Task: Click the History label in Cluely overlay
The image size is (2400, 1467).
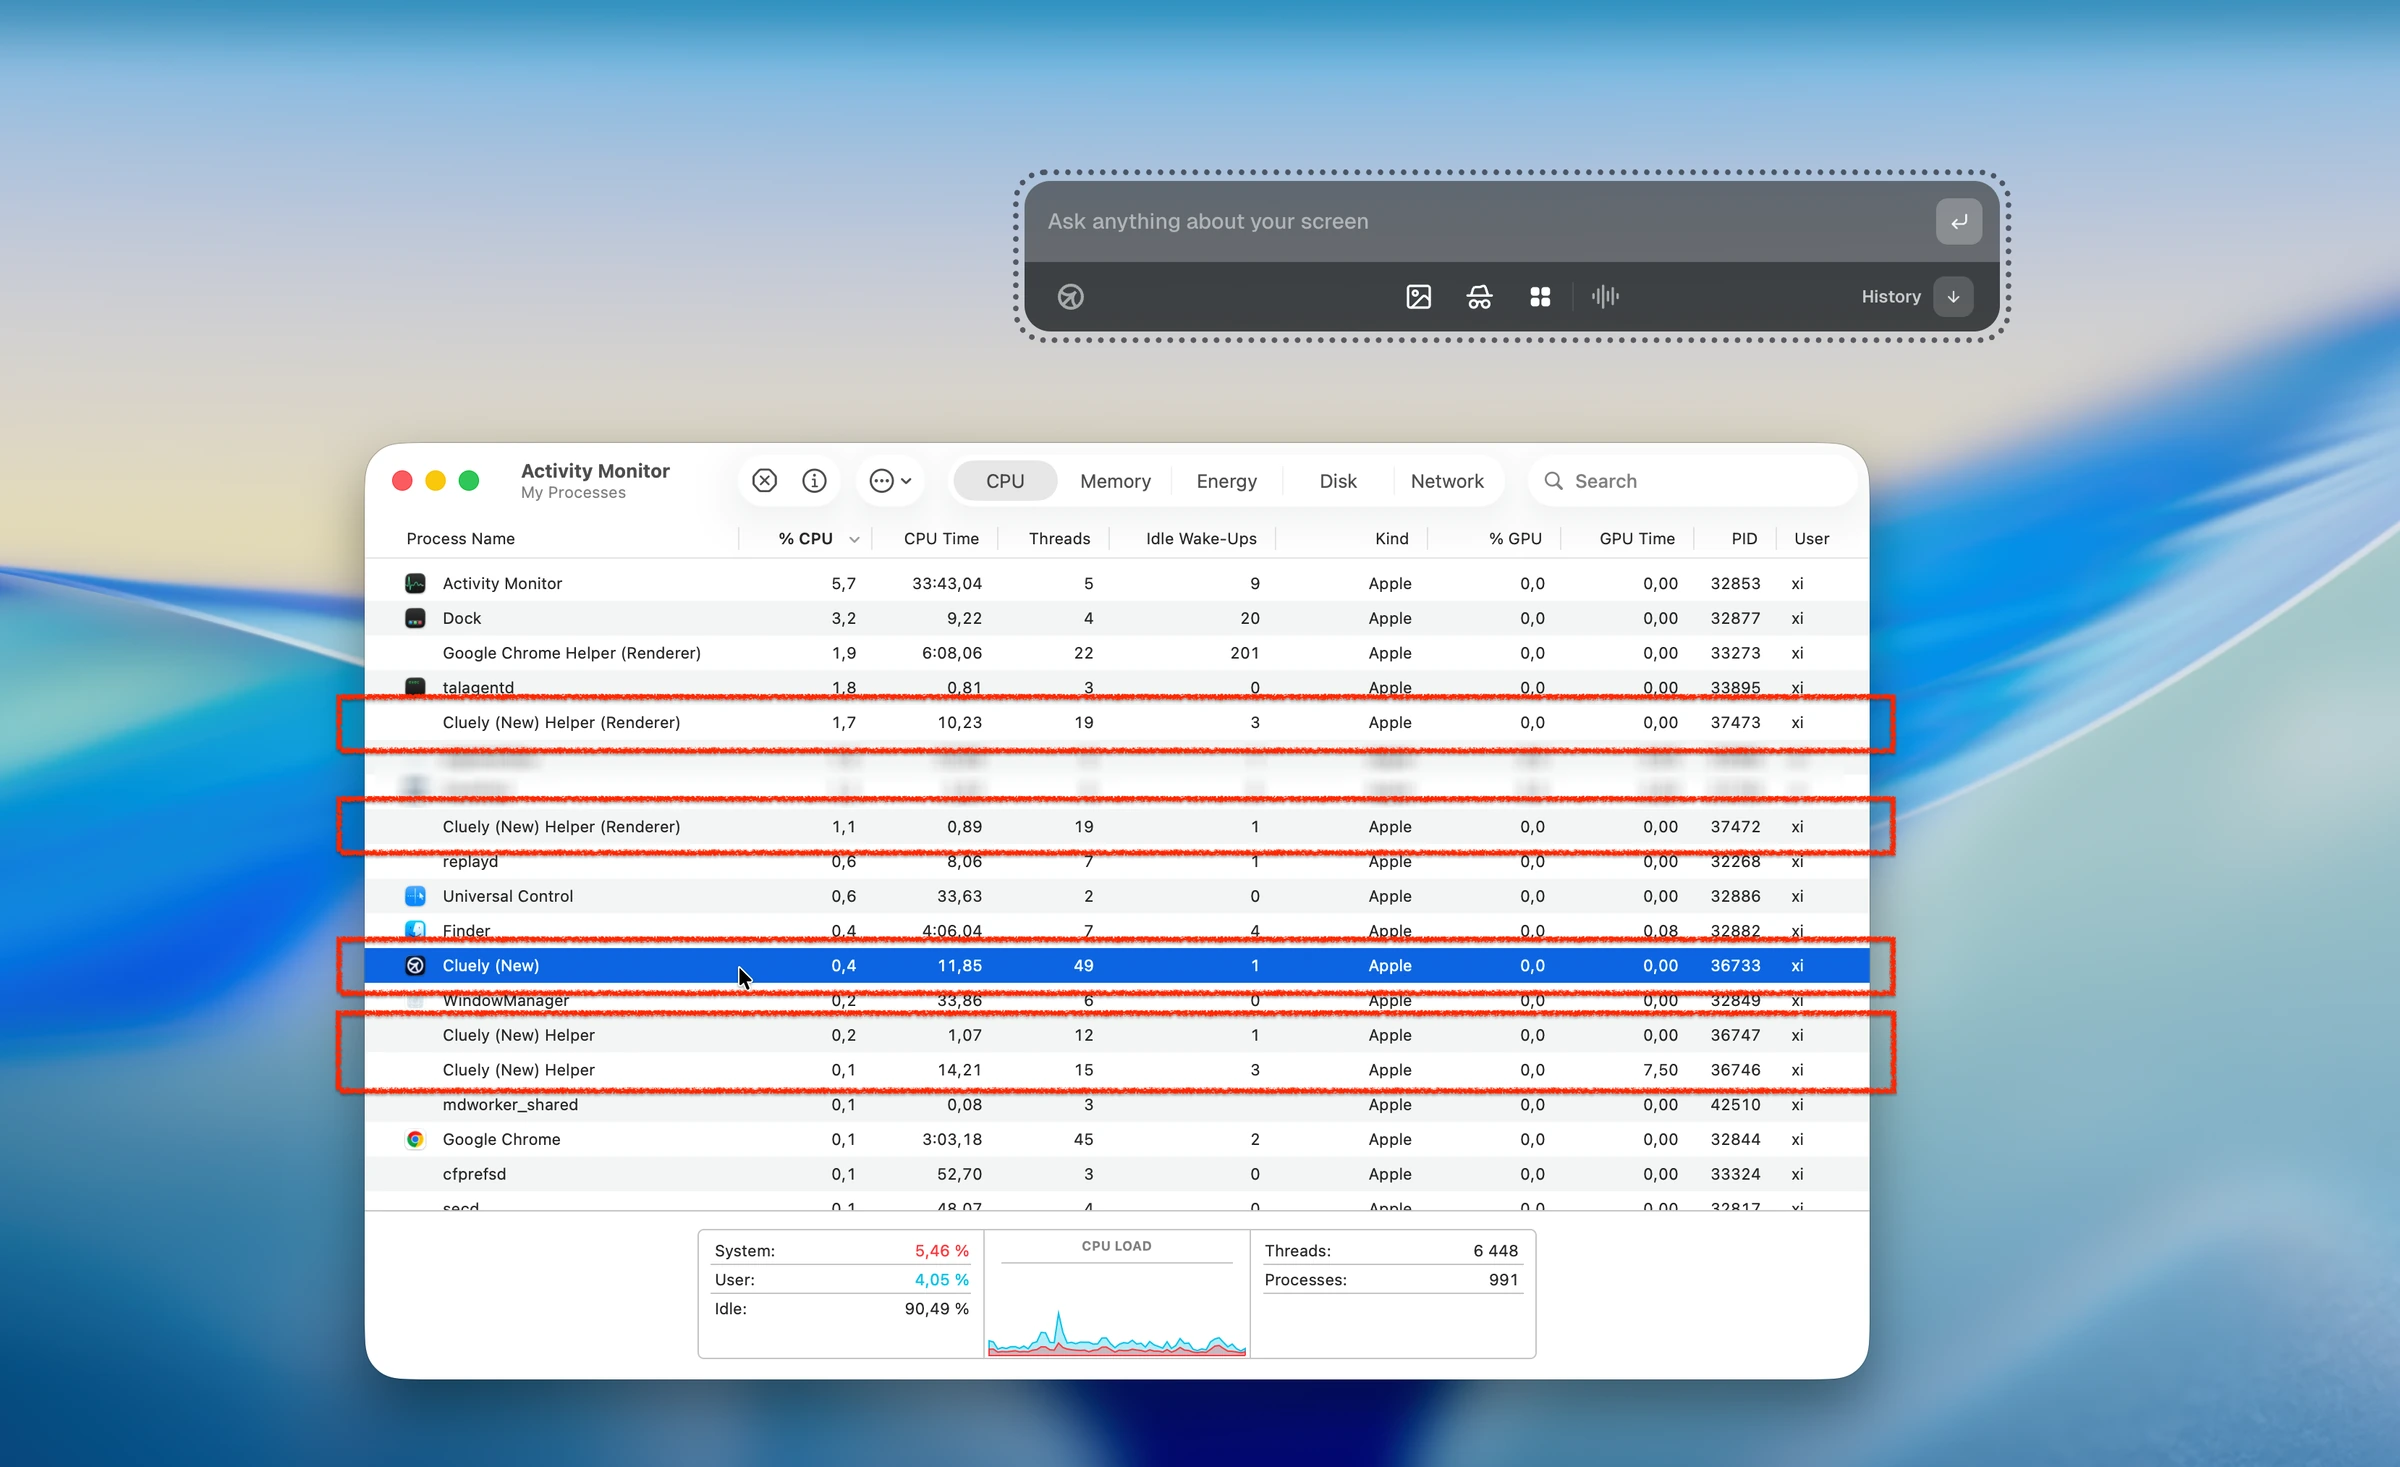Action: pos(1891,297)
